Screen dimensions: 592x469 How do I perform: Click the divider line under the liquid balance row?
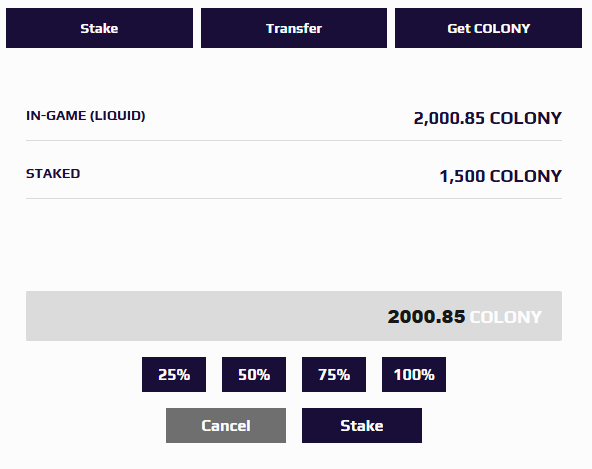coord(294,140)
